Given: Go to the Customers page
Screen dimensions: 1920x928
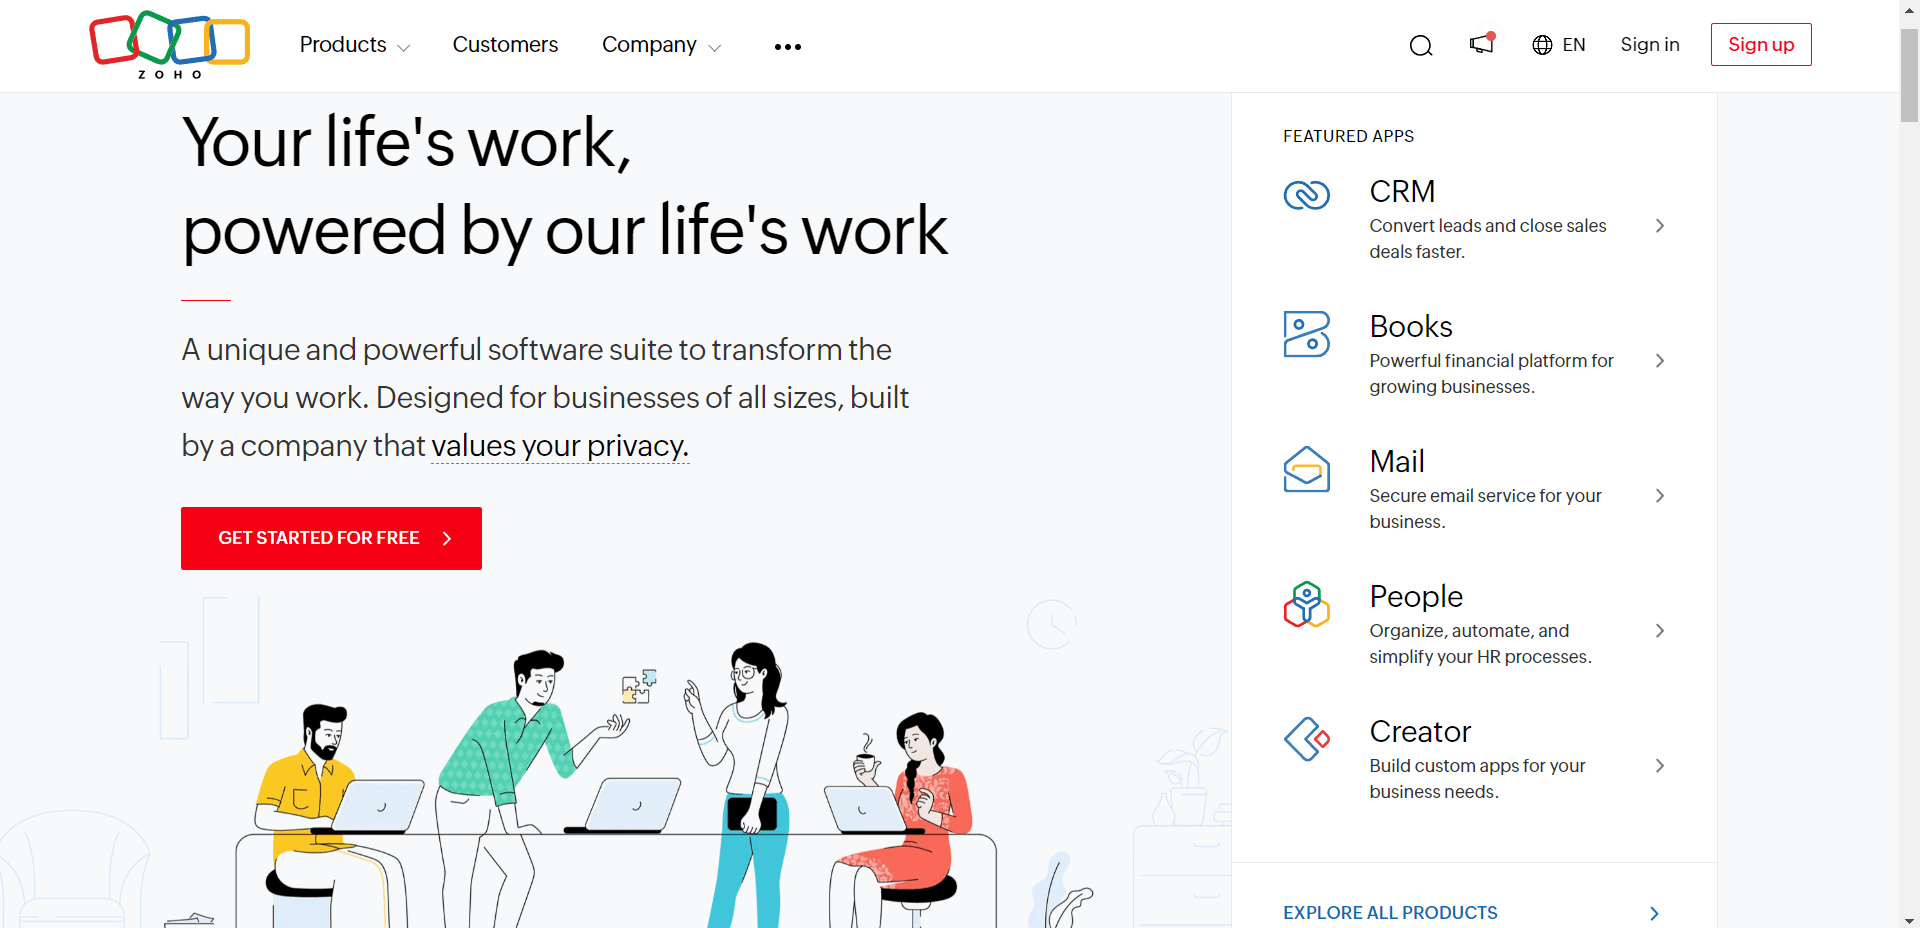Looking at the screenshot, I should [505, 45].
